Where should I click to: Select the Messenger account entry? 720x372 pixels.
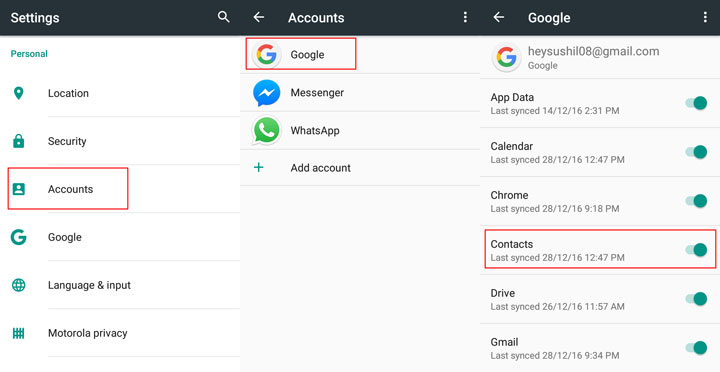pos(360,93)
